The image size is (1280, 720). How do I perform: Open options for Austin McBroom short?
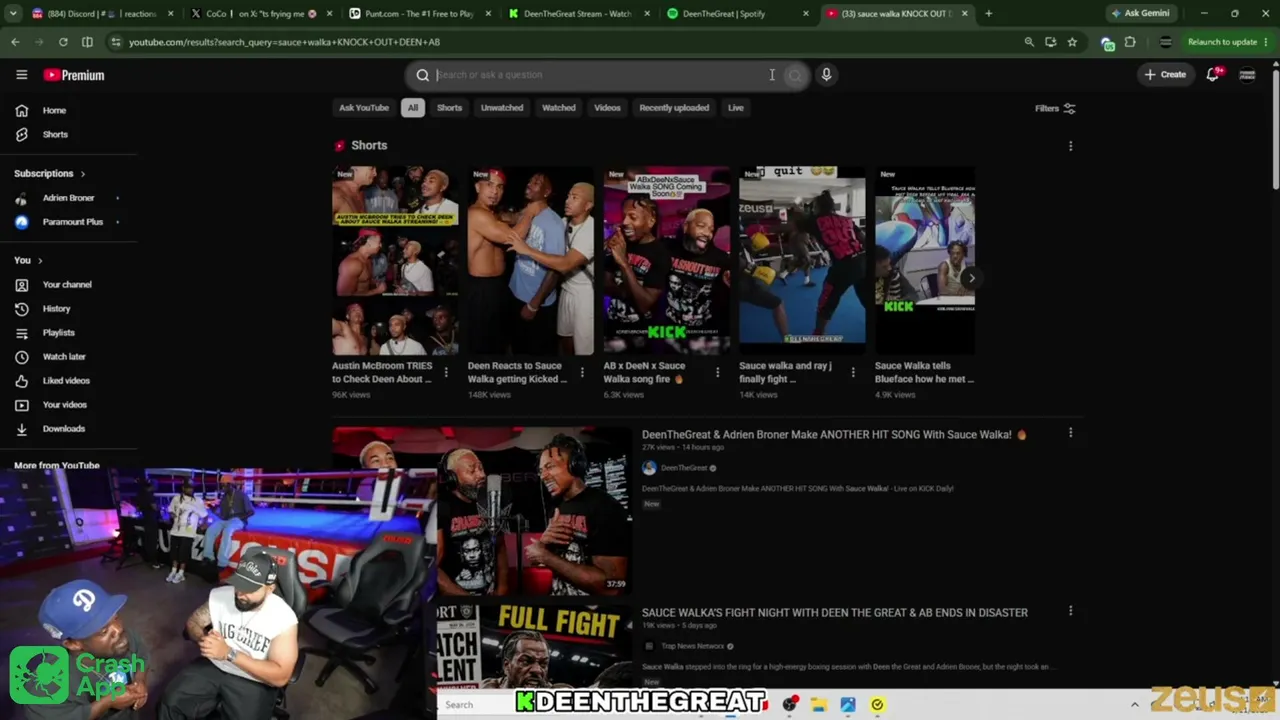click(446, 372)
